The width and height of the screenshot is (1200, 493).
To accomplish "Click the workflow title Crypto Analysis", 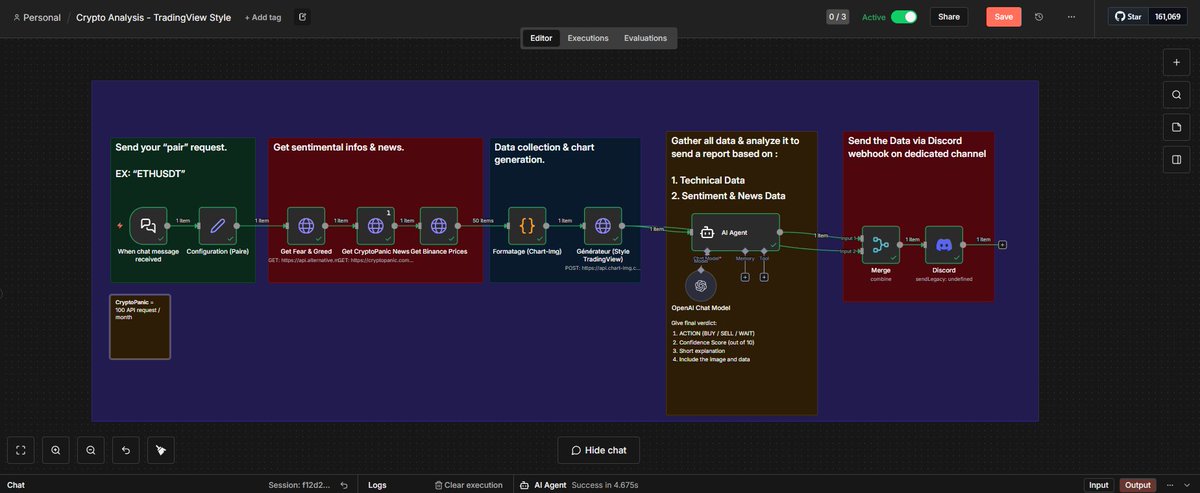I will click(154, 17).
